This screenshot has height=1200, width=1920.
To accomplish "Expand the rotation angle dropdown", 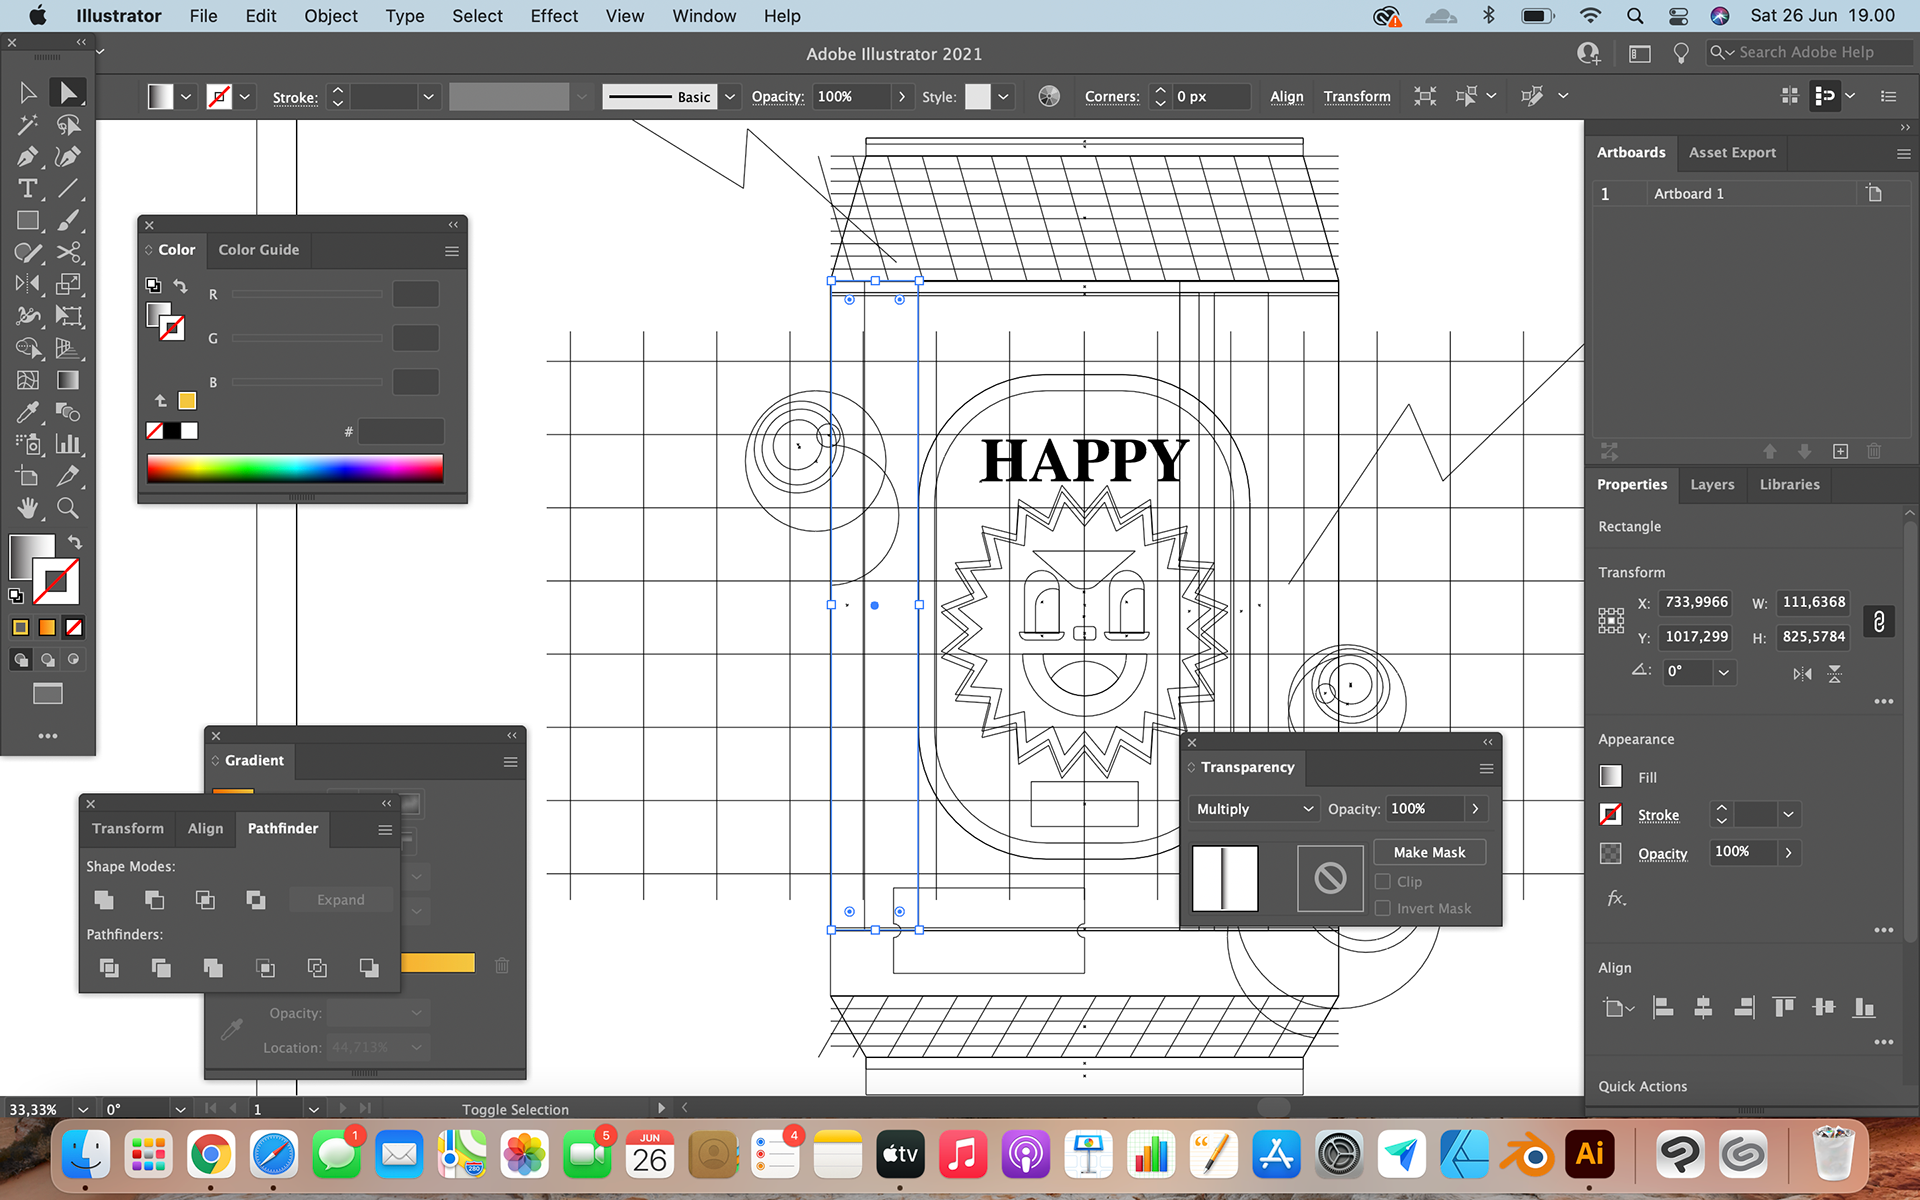I will pos(1723,673).
